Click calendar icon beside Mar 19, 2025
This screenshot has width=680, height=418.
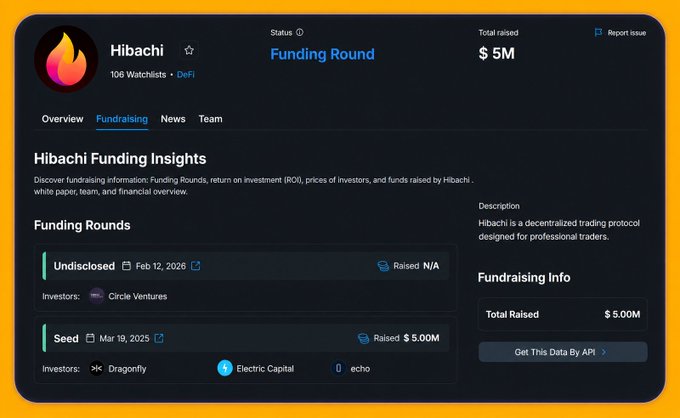[90, 338]
